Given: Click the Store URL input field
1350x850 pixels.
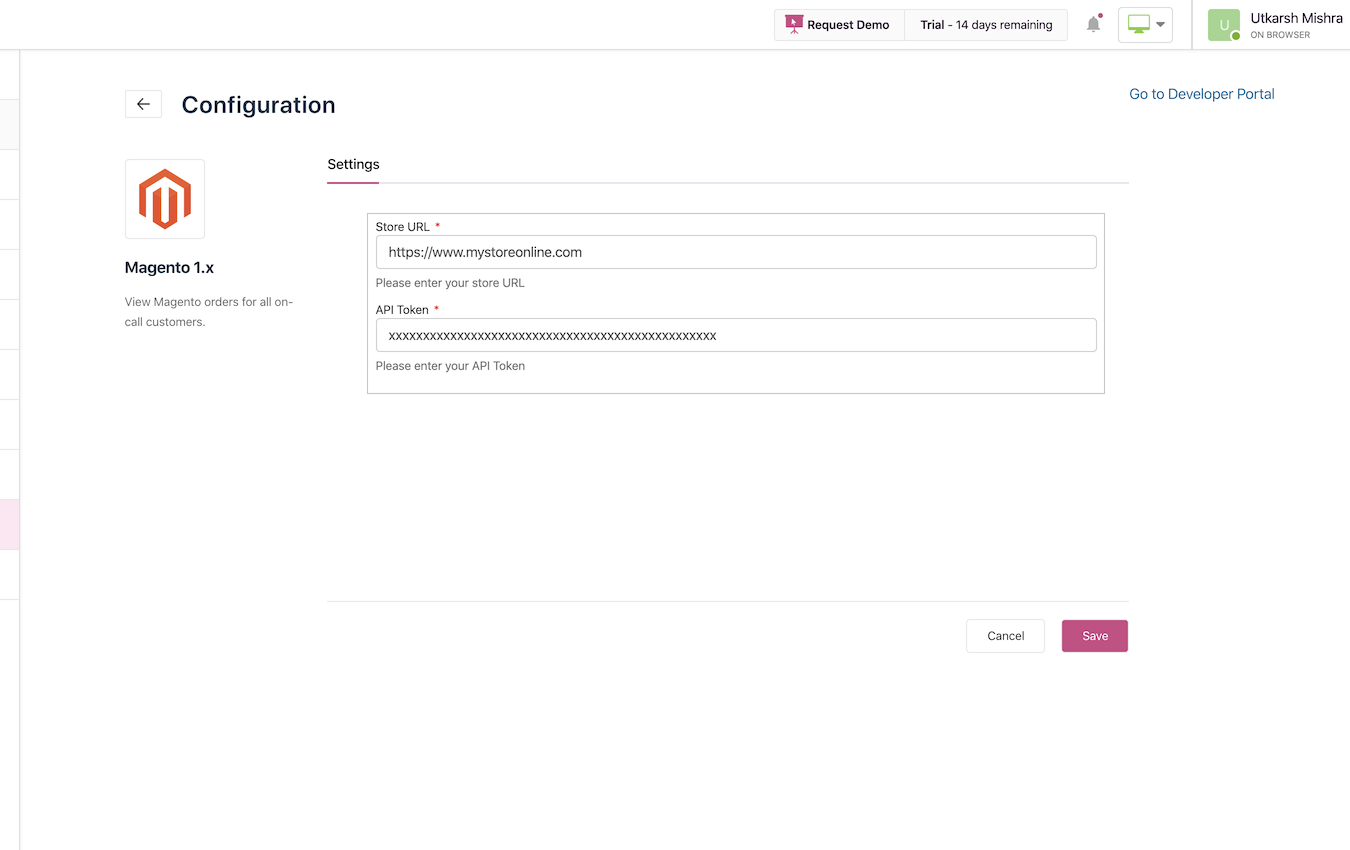Looking at the screenshot, I should click(x=735, y=252).
